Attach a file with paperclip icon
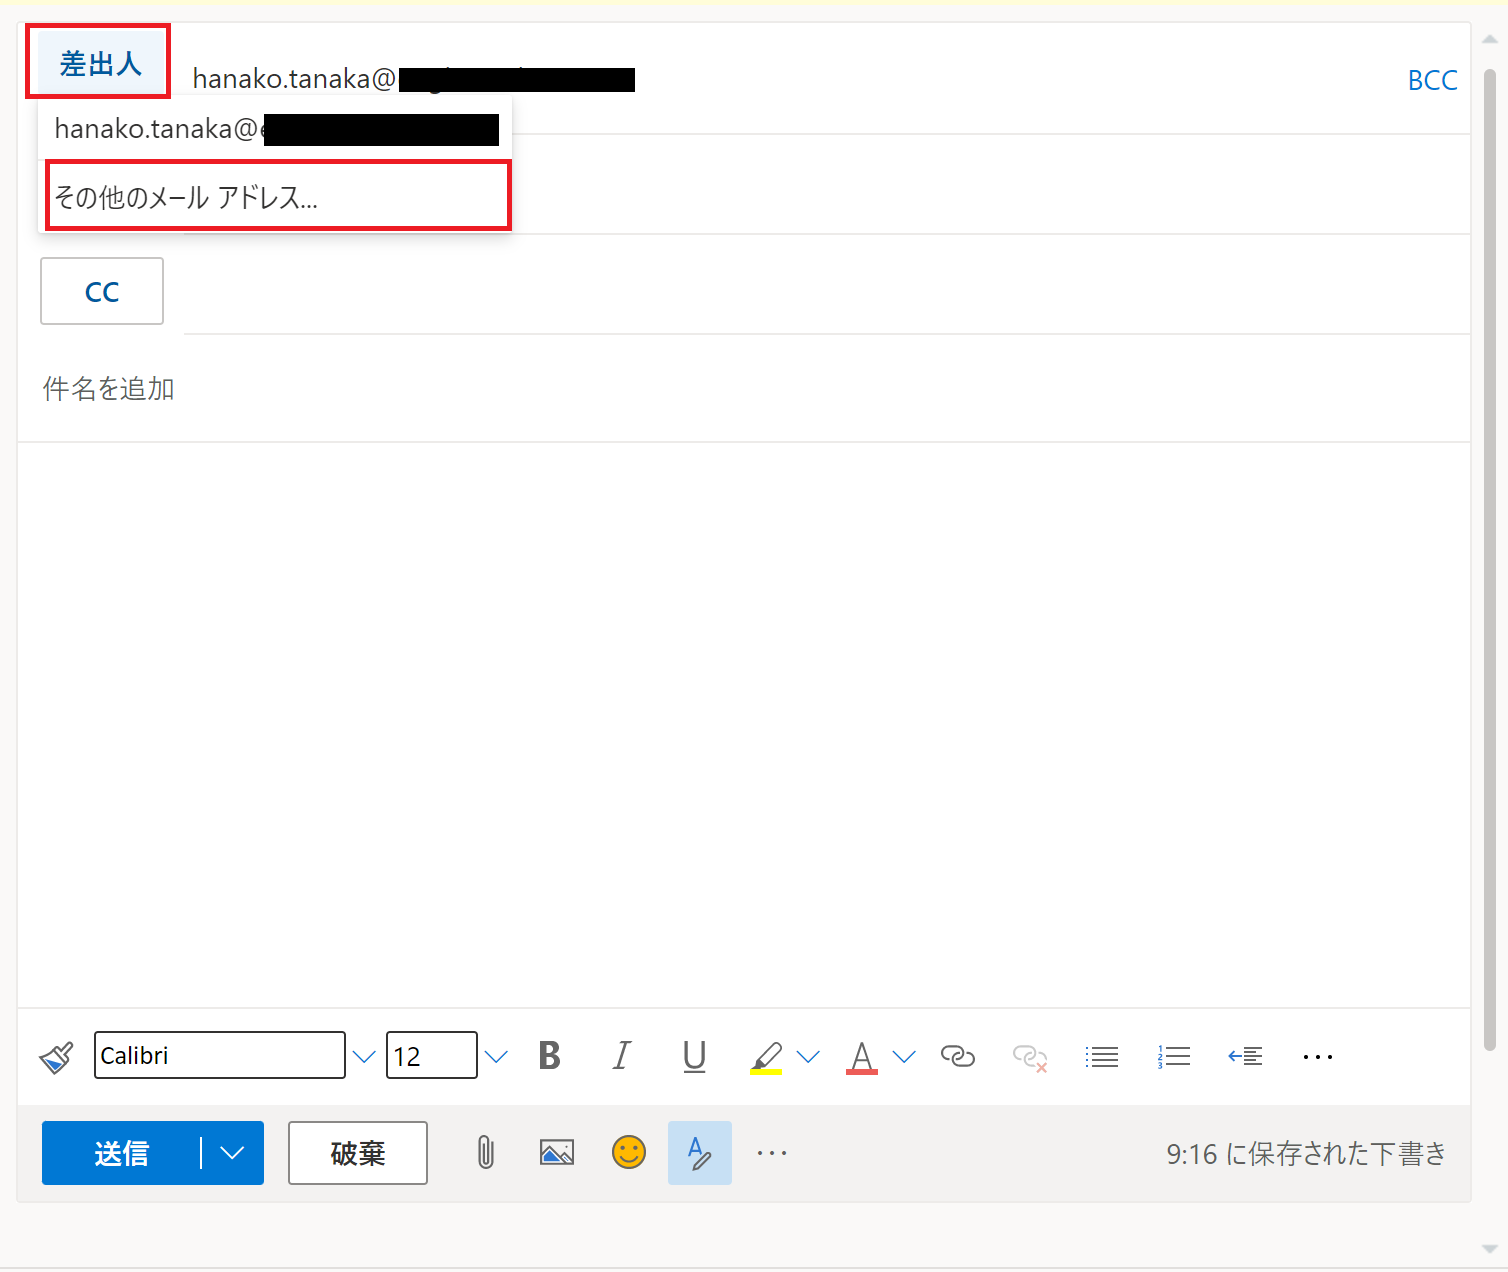 point(485,1153)
